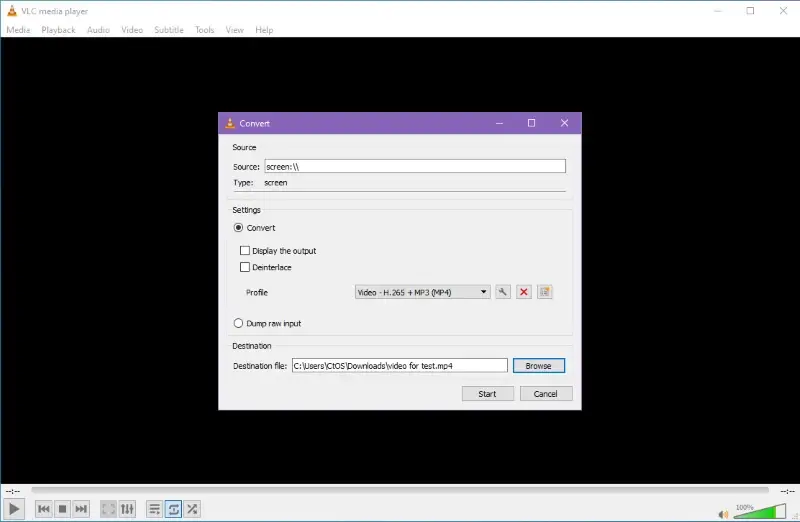Skip to previous media track
This screenshot has width=800, height=522.
pyautogui.click(x=44, y=509)
